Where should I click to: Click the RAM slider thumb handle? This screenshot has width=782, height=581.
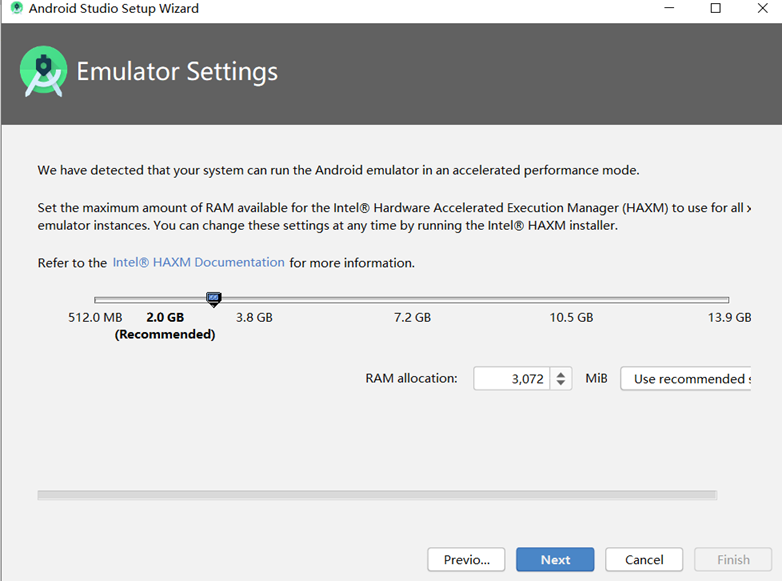[213, 299]
